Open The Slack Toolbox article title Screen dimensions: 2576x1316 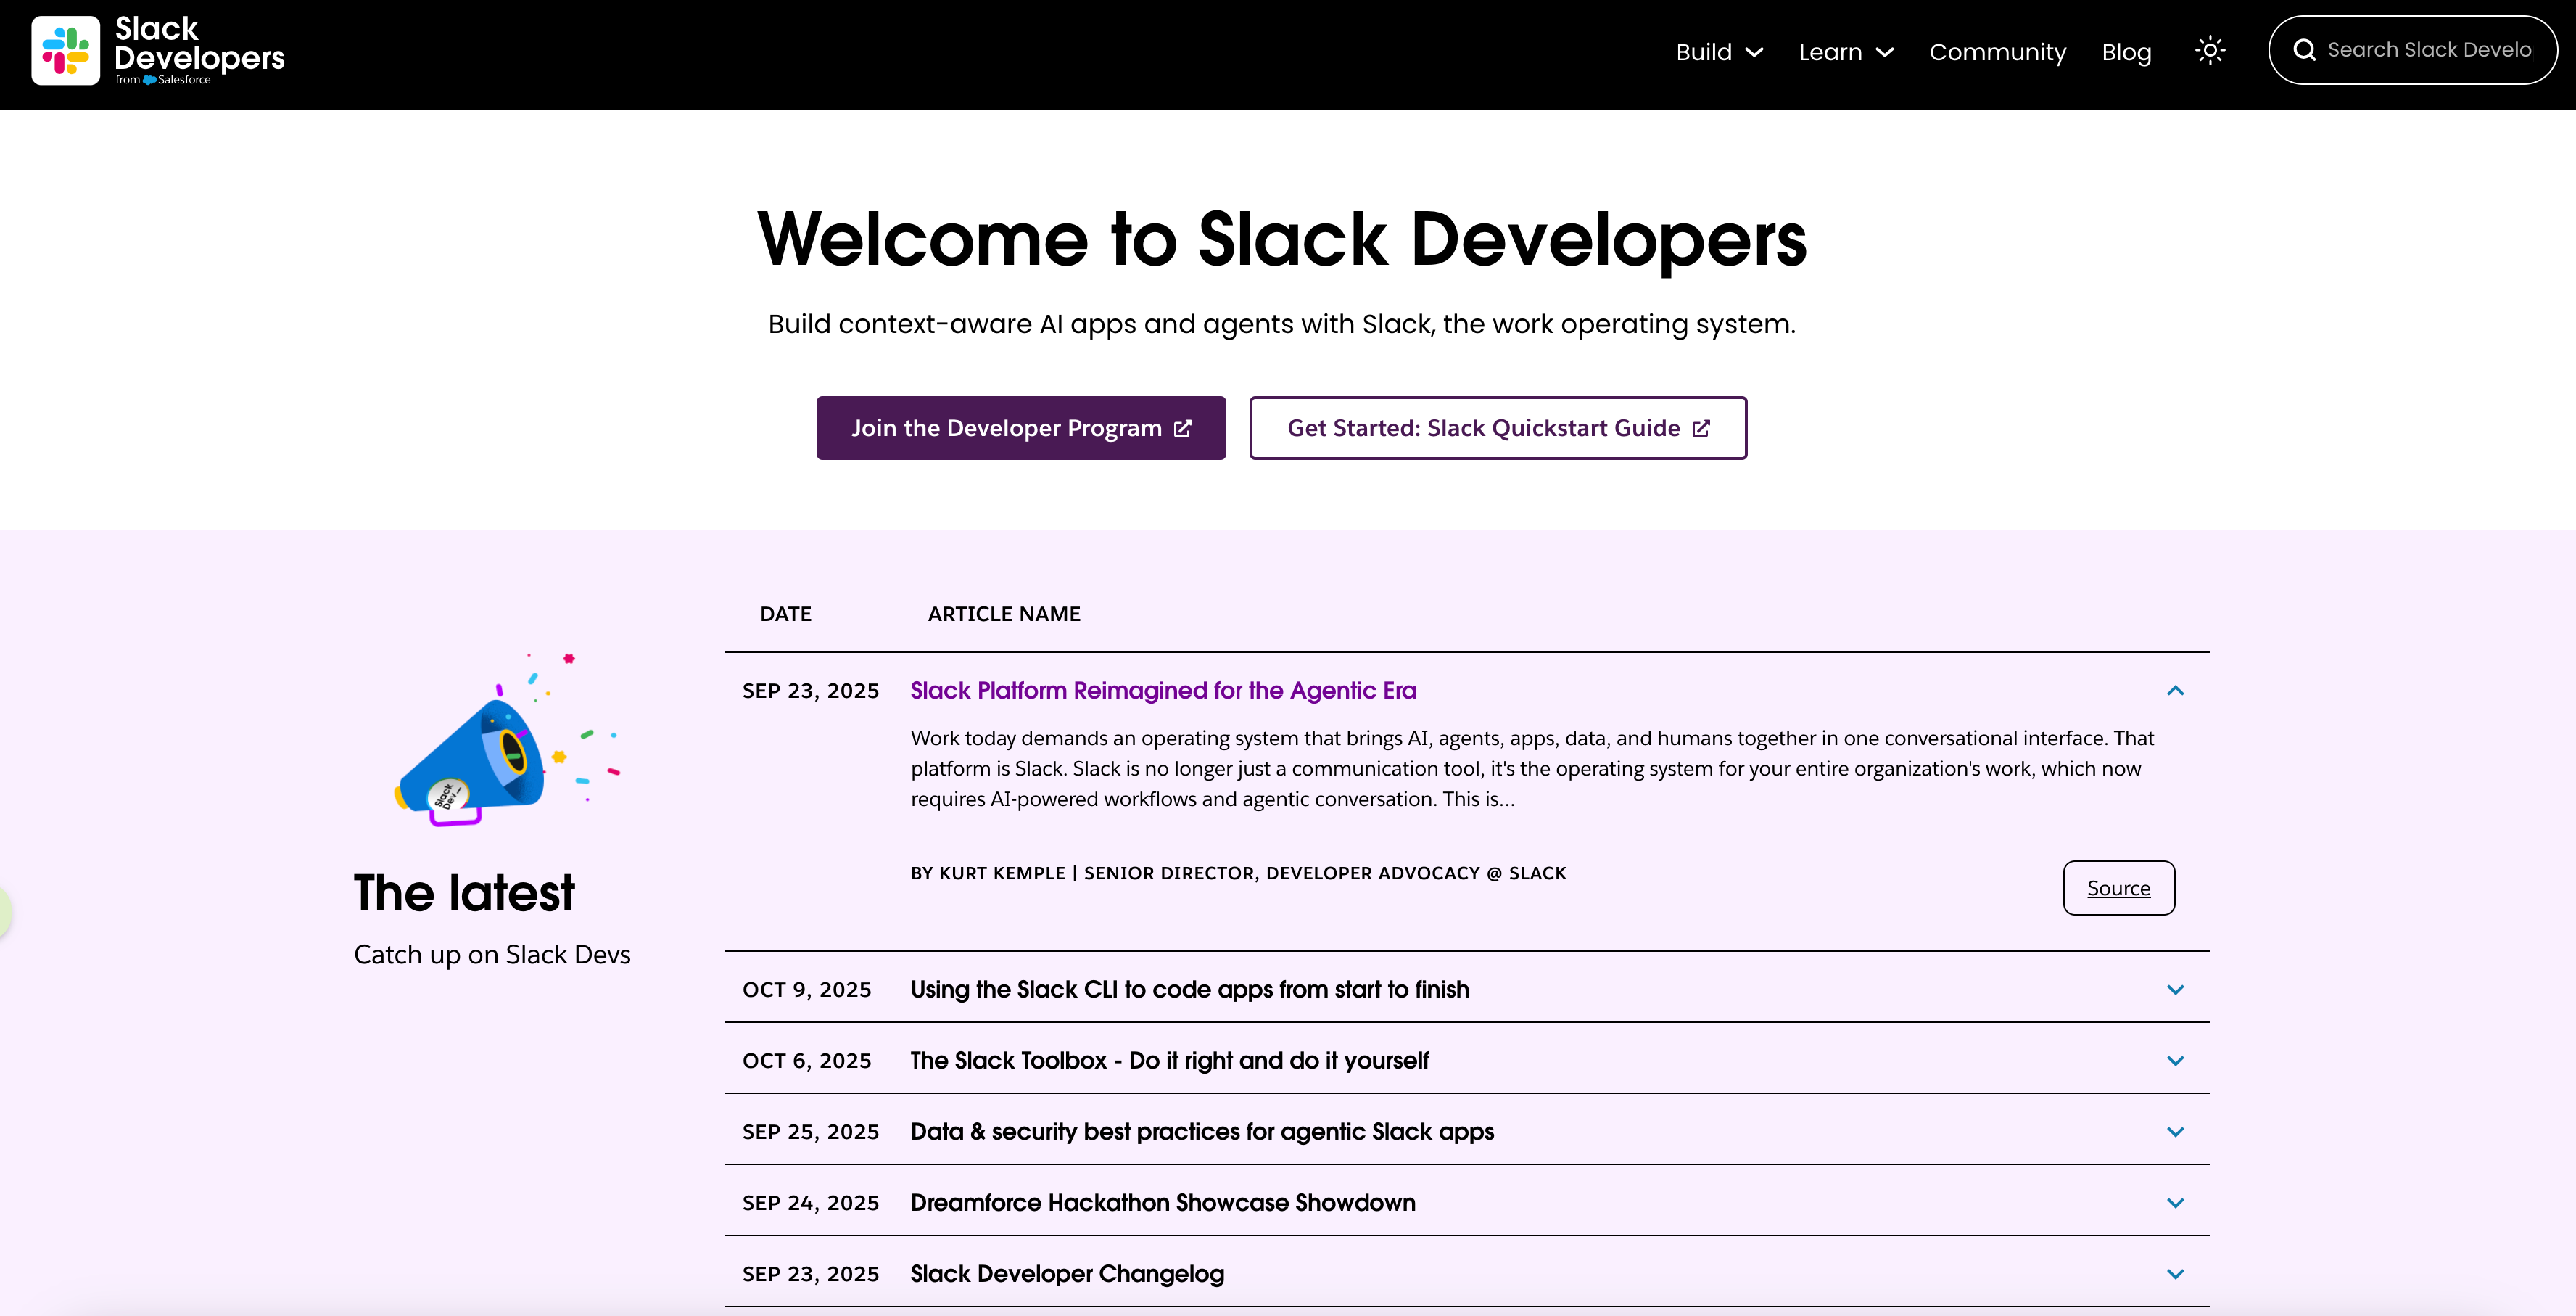click(1170, 1061)
